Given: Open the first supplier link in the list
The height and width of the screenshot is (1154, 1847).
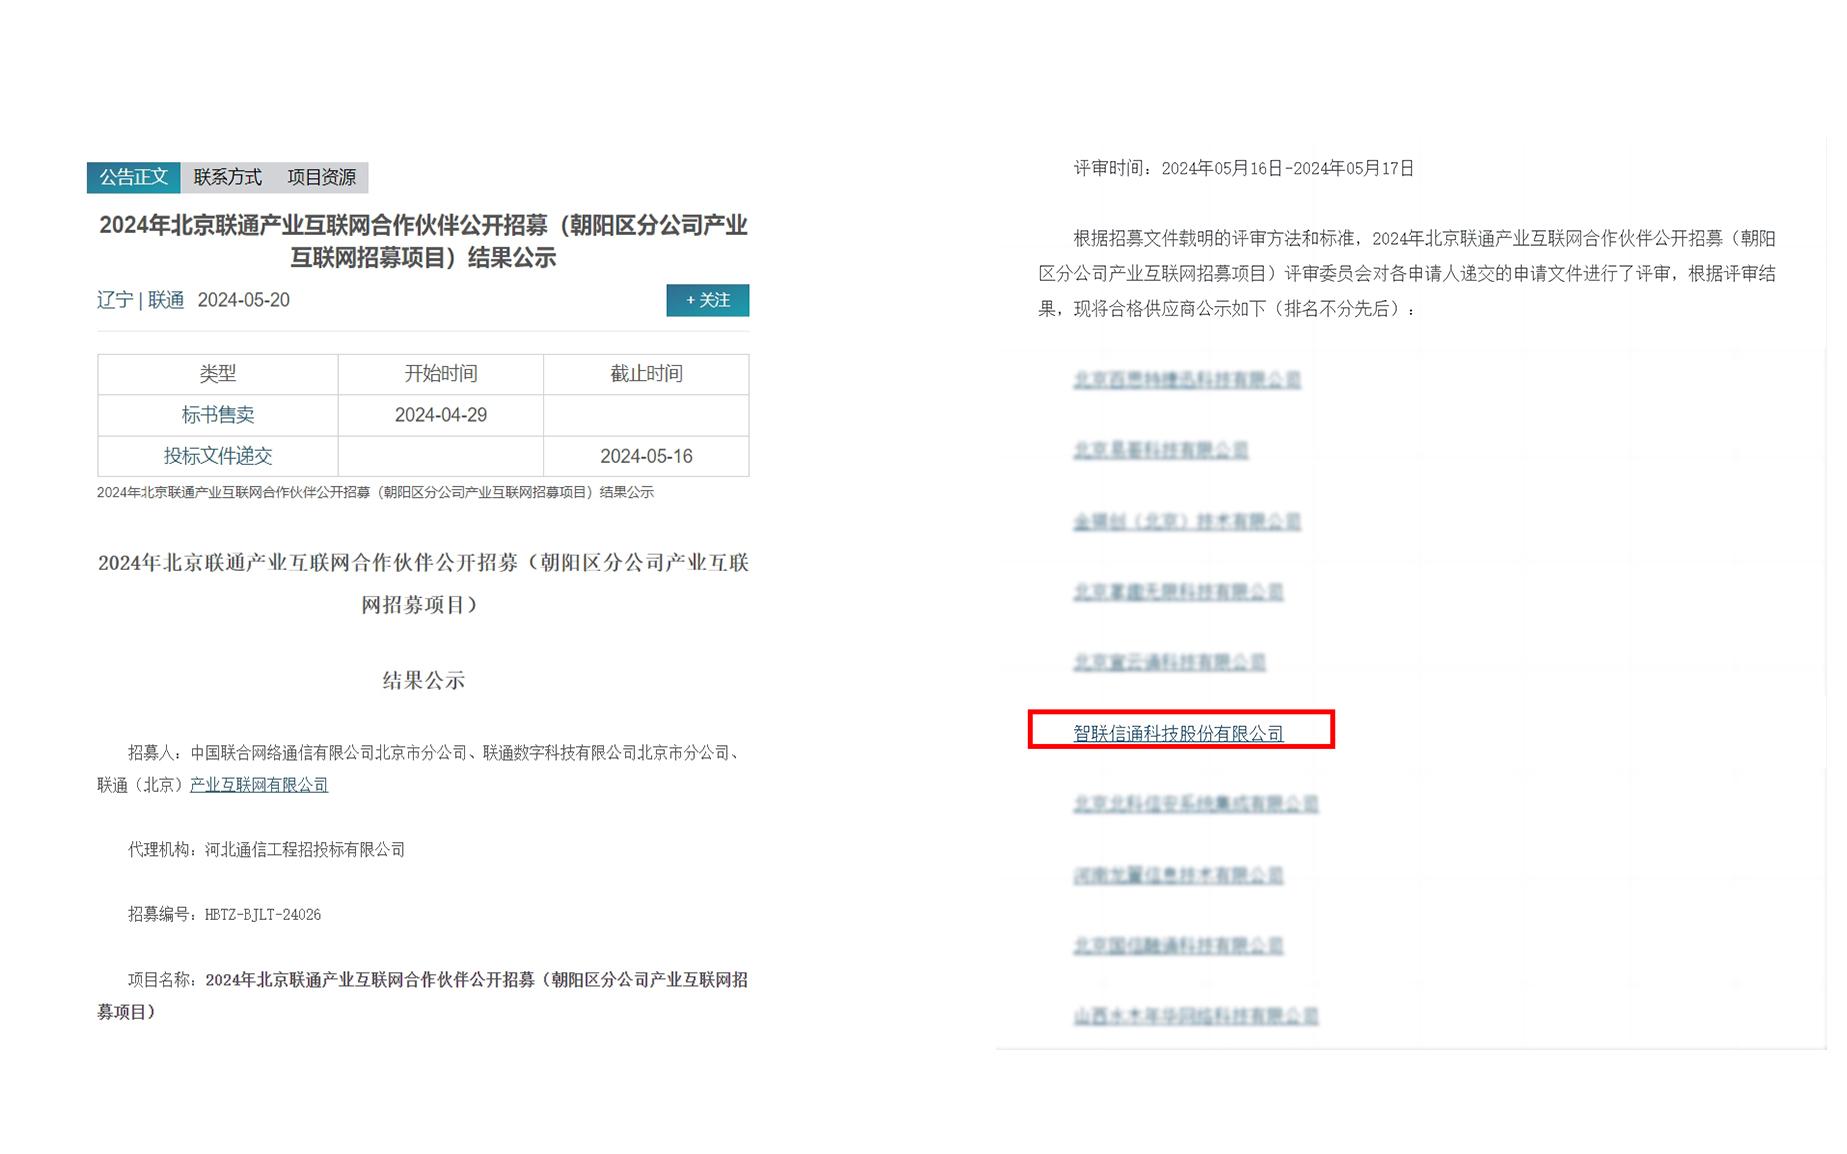Looking at the screenshot, I should pyautogui.click(x=1188, y=379).
